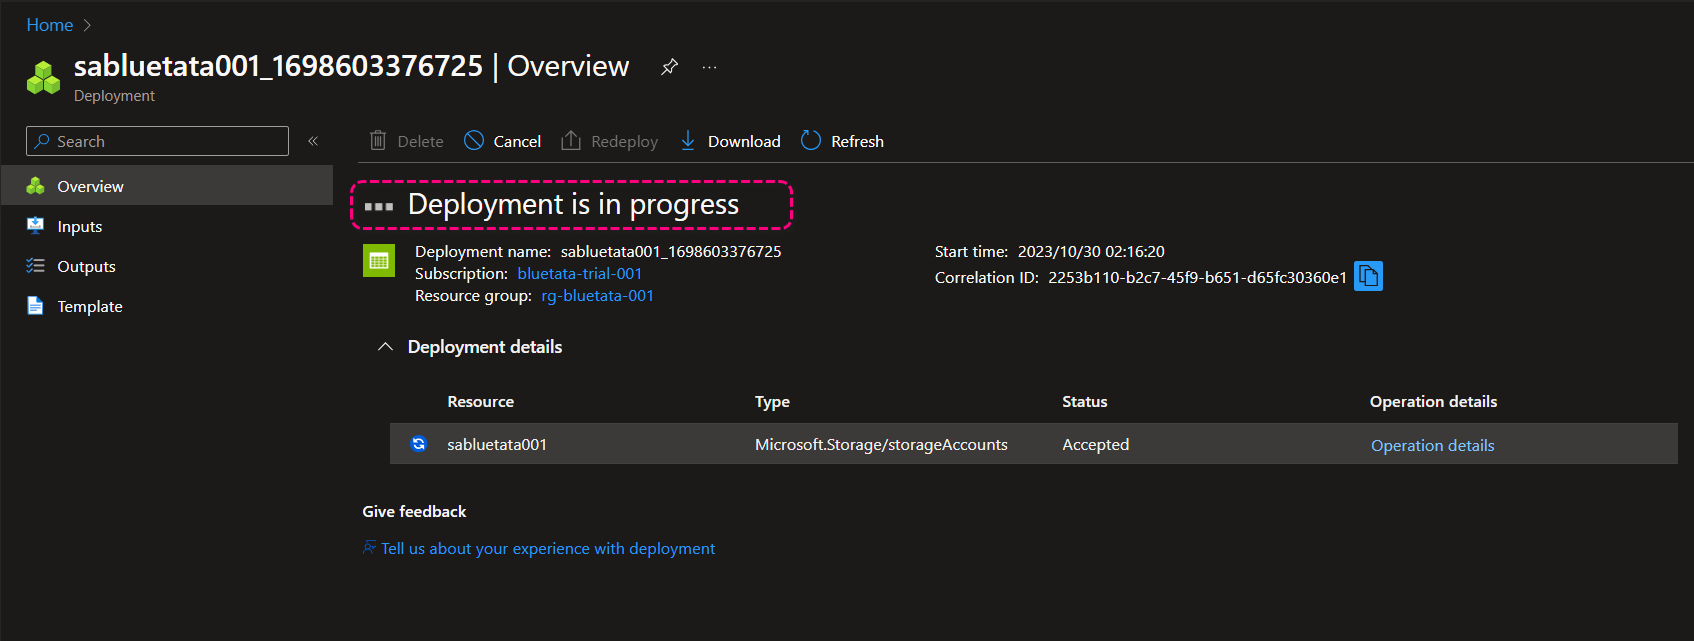Select the sabluetata001 resource name

[x=497, y=444]
